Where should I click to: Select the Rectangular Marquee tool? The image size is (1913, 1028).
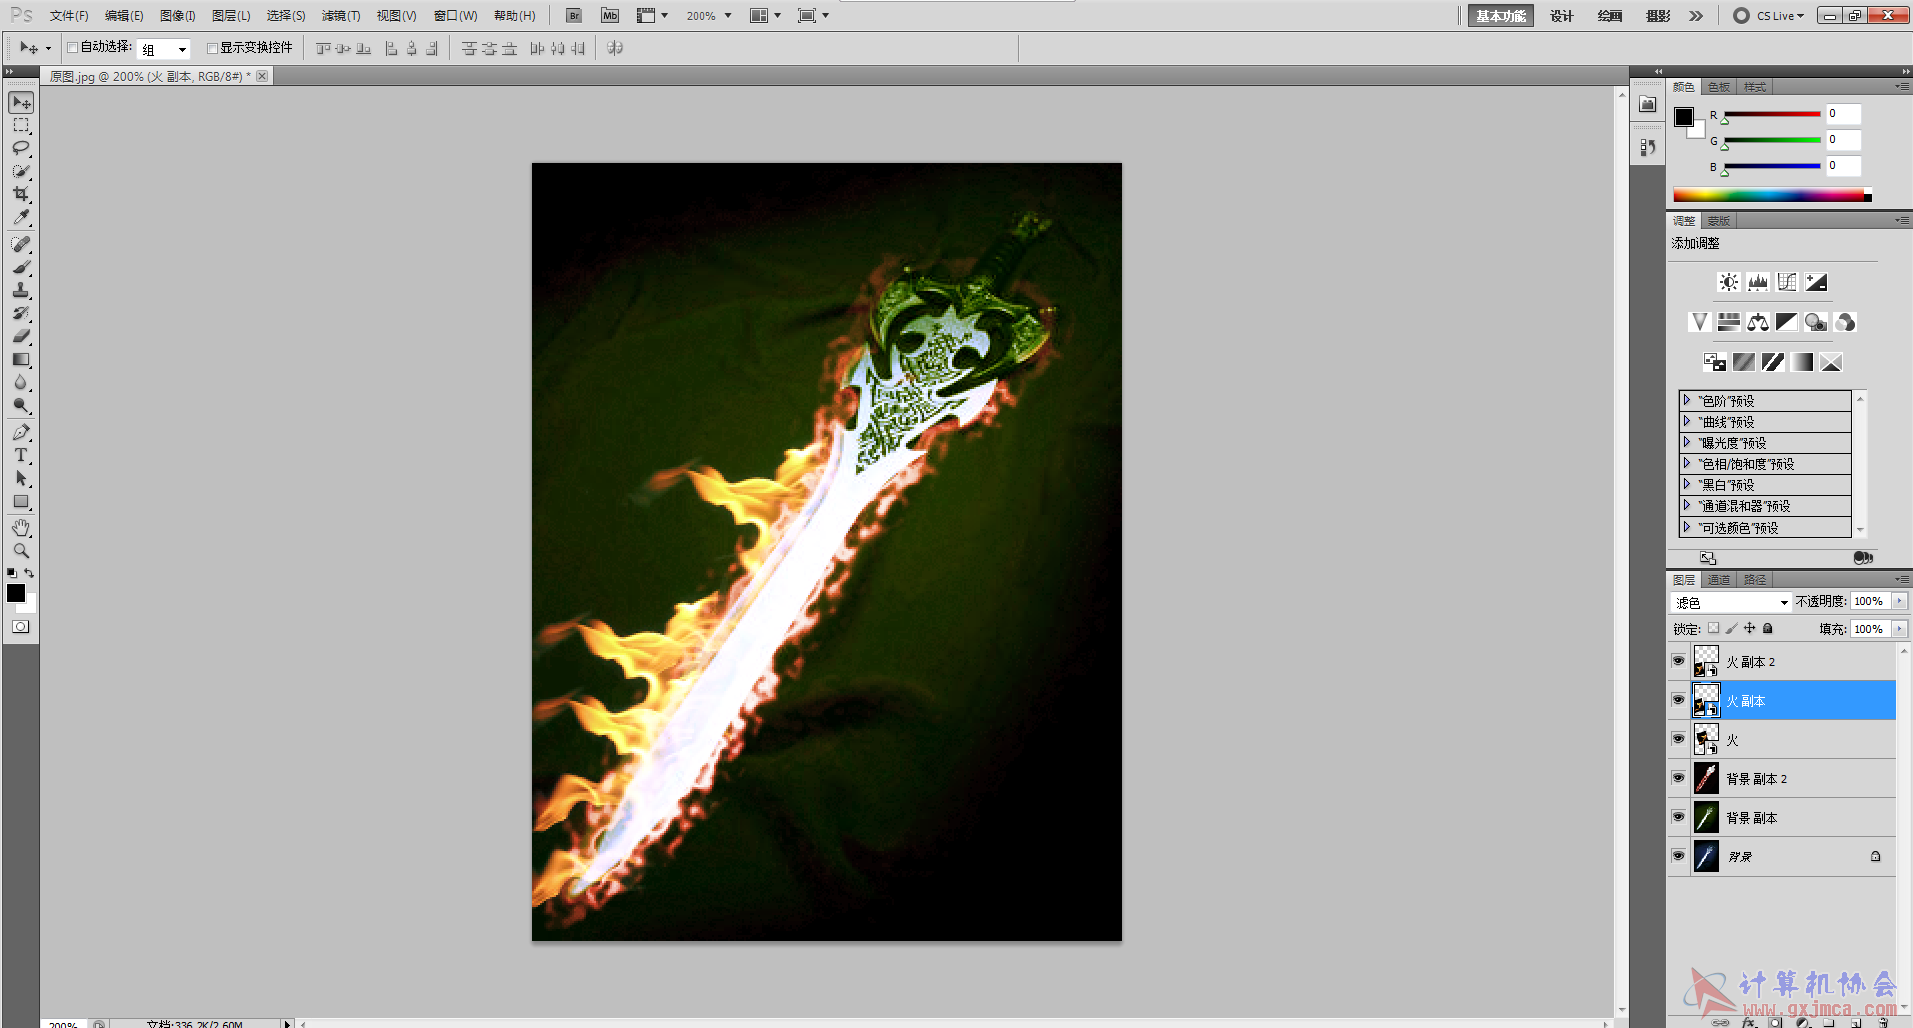click(21, 126)
